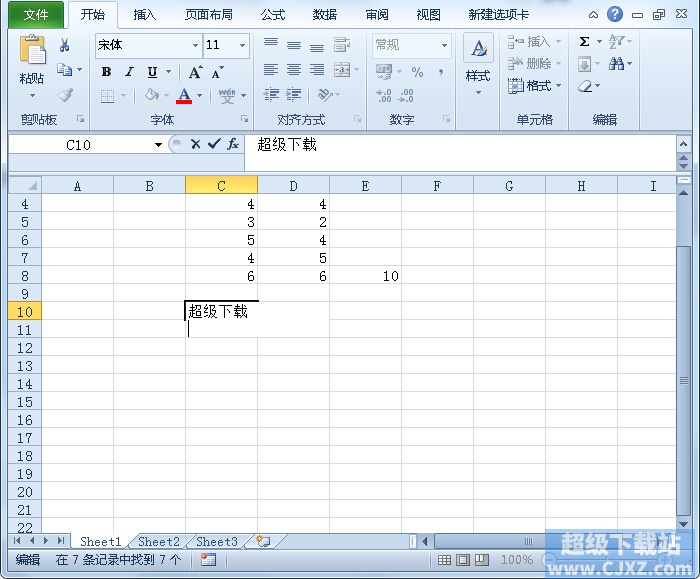Screen dimensions: 700x579
Task: Click the 格式 (Format) cells button
Action: click(535, 86)
